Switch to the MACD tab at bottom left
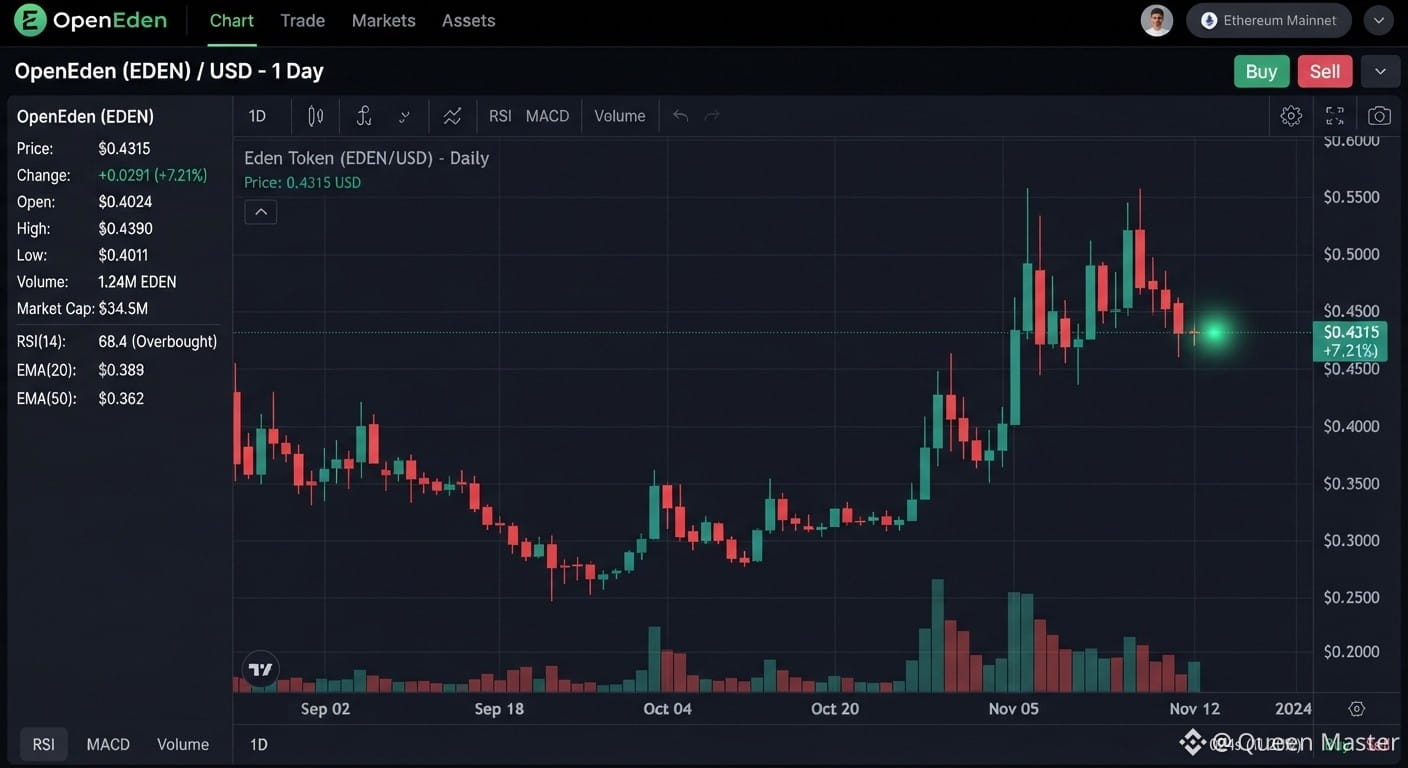This screenshot has width=1408, height=768. [108, 744]
